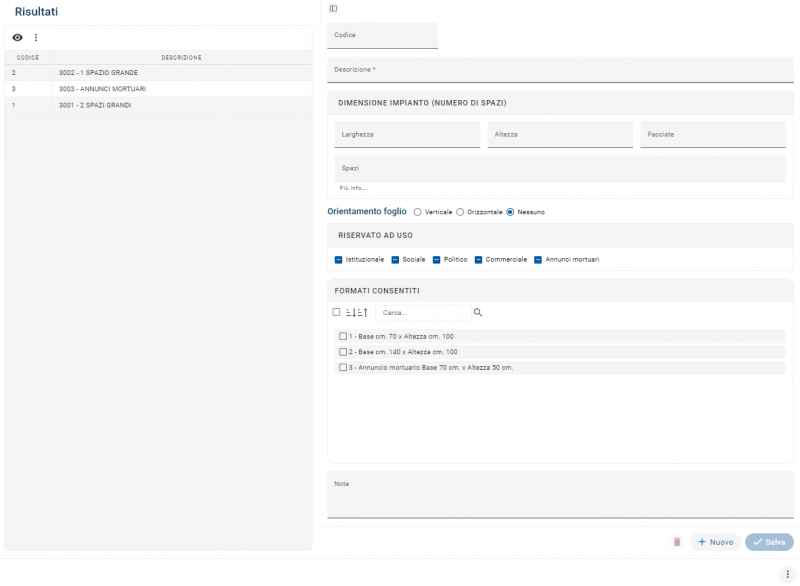Expand the 'Più info...' link under Spazi
The image size is (800, 586).
(x=353, y=188)
